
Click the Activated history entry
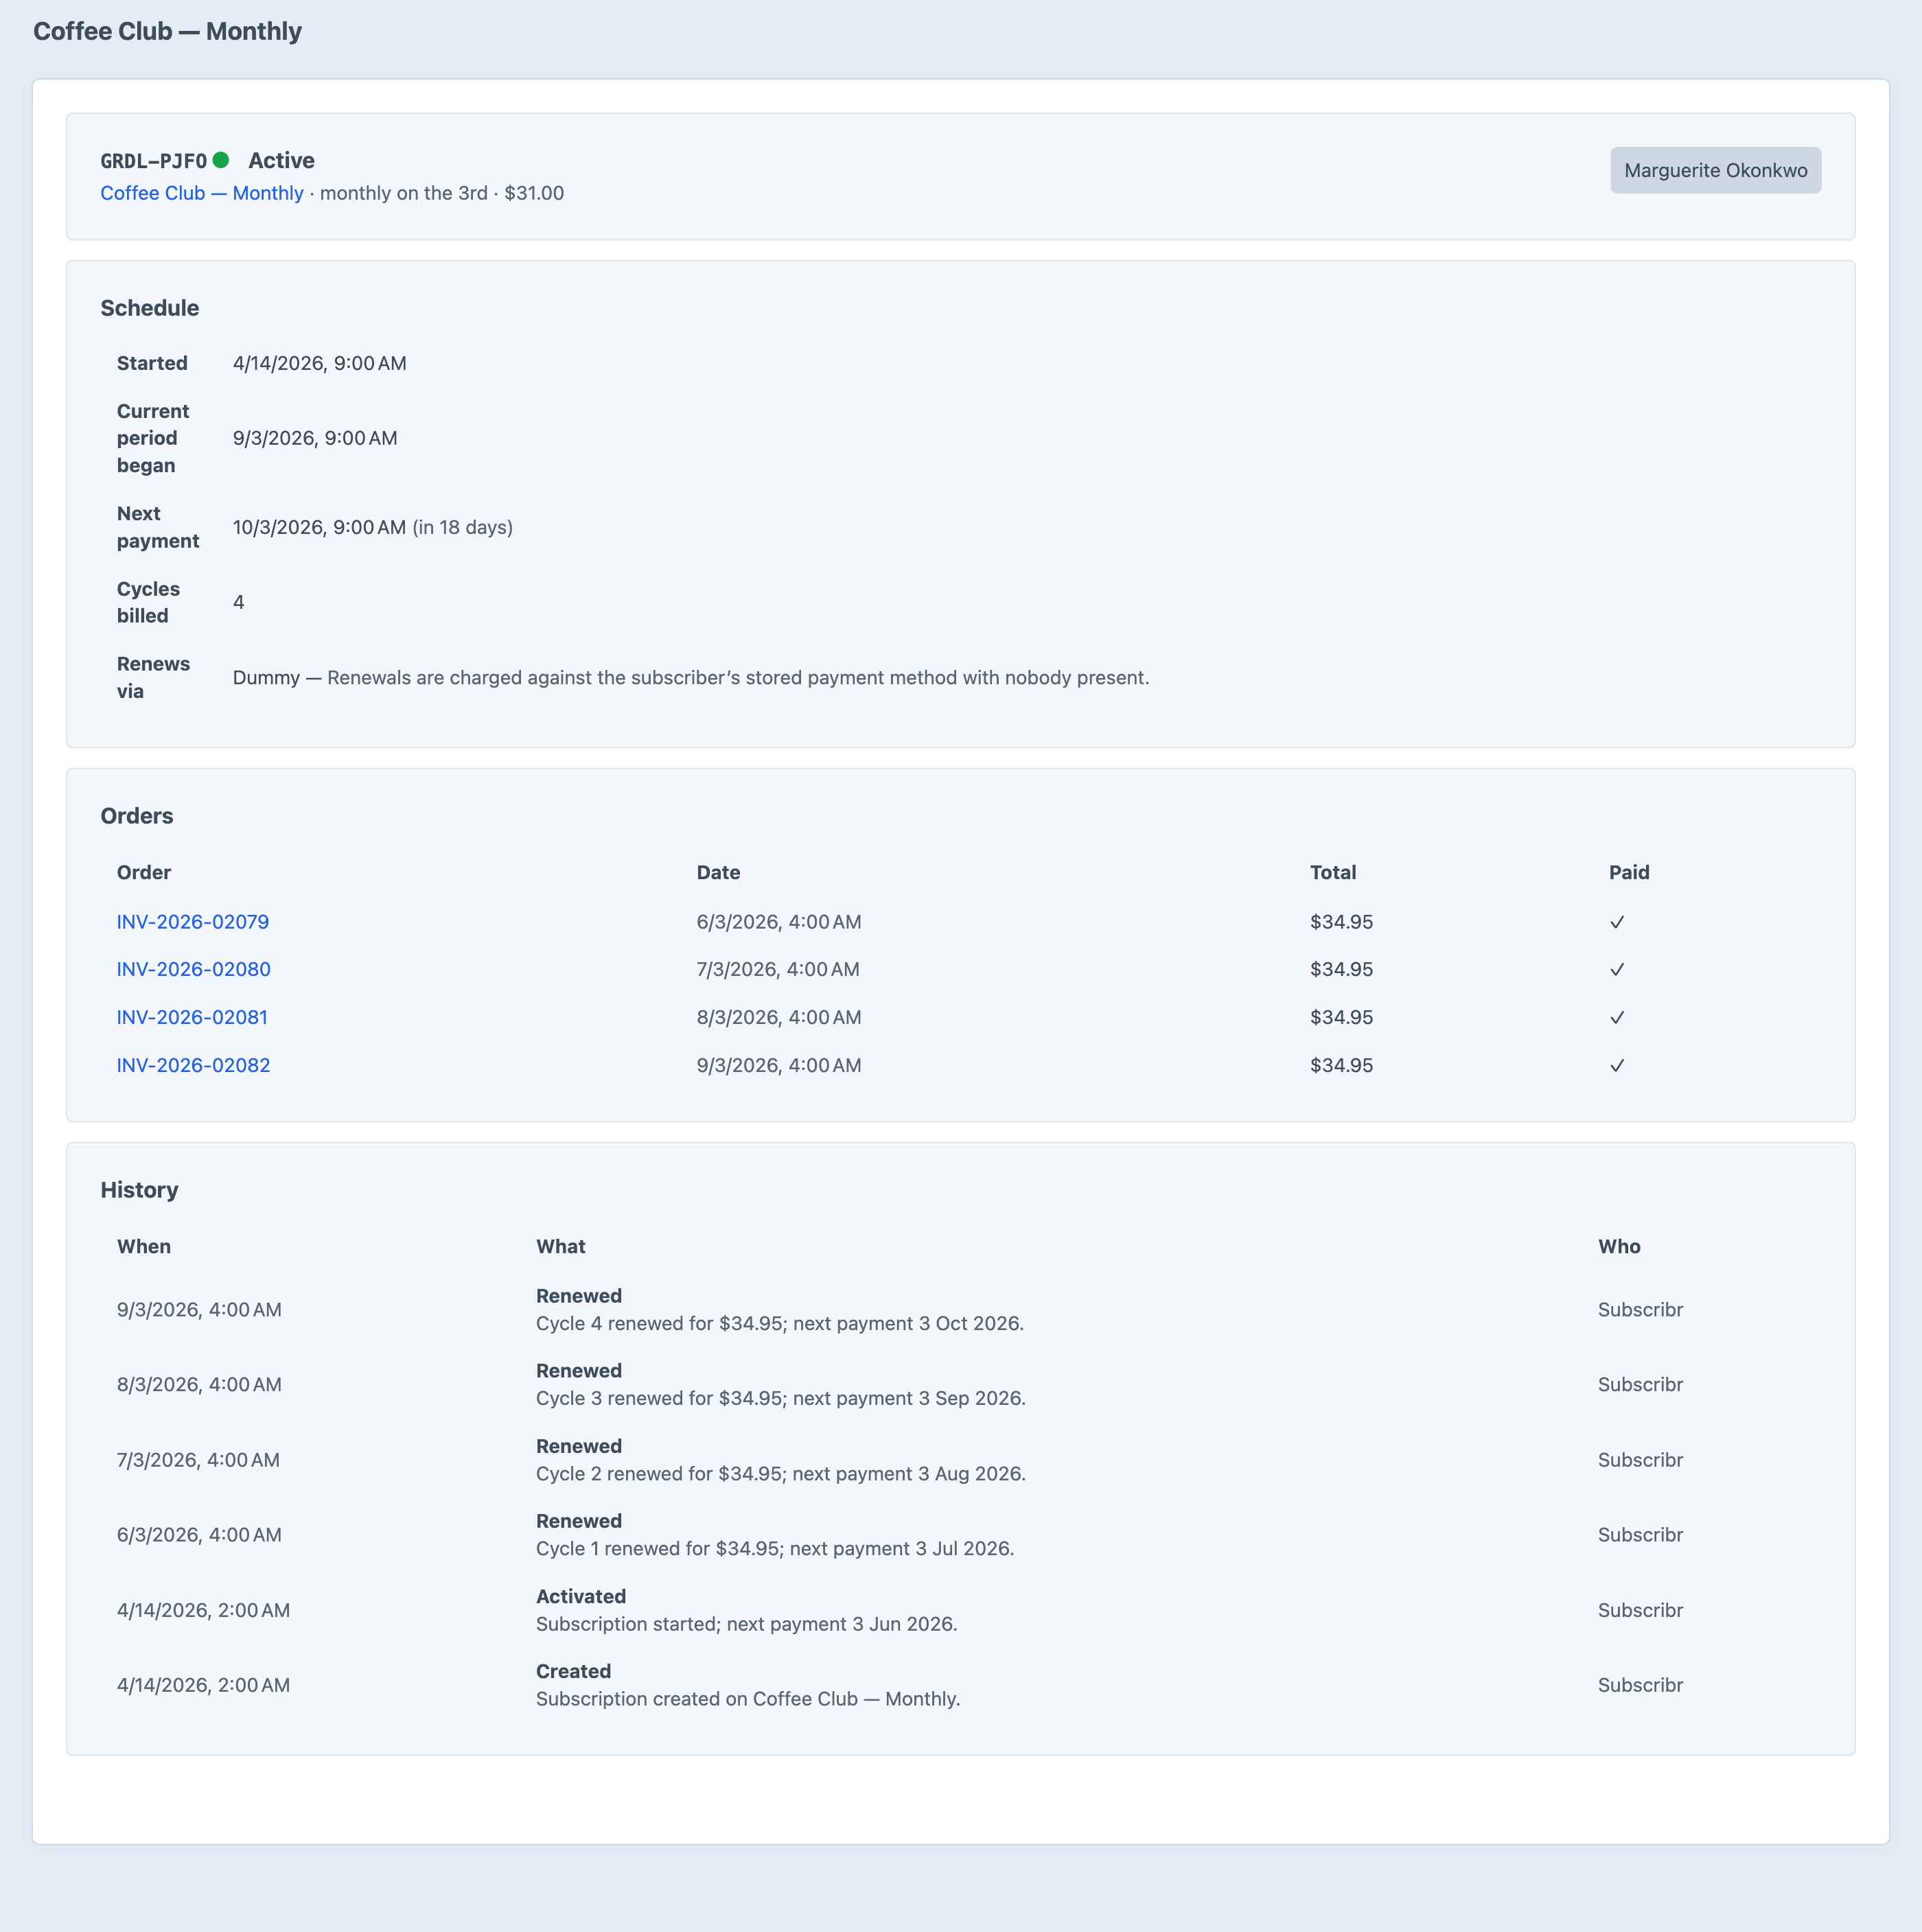(x=747, y=1610)
